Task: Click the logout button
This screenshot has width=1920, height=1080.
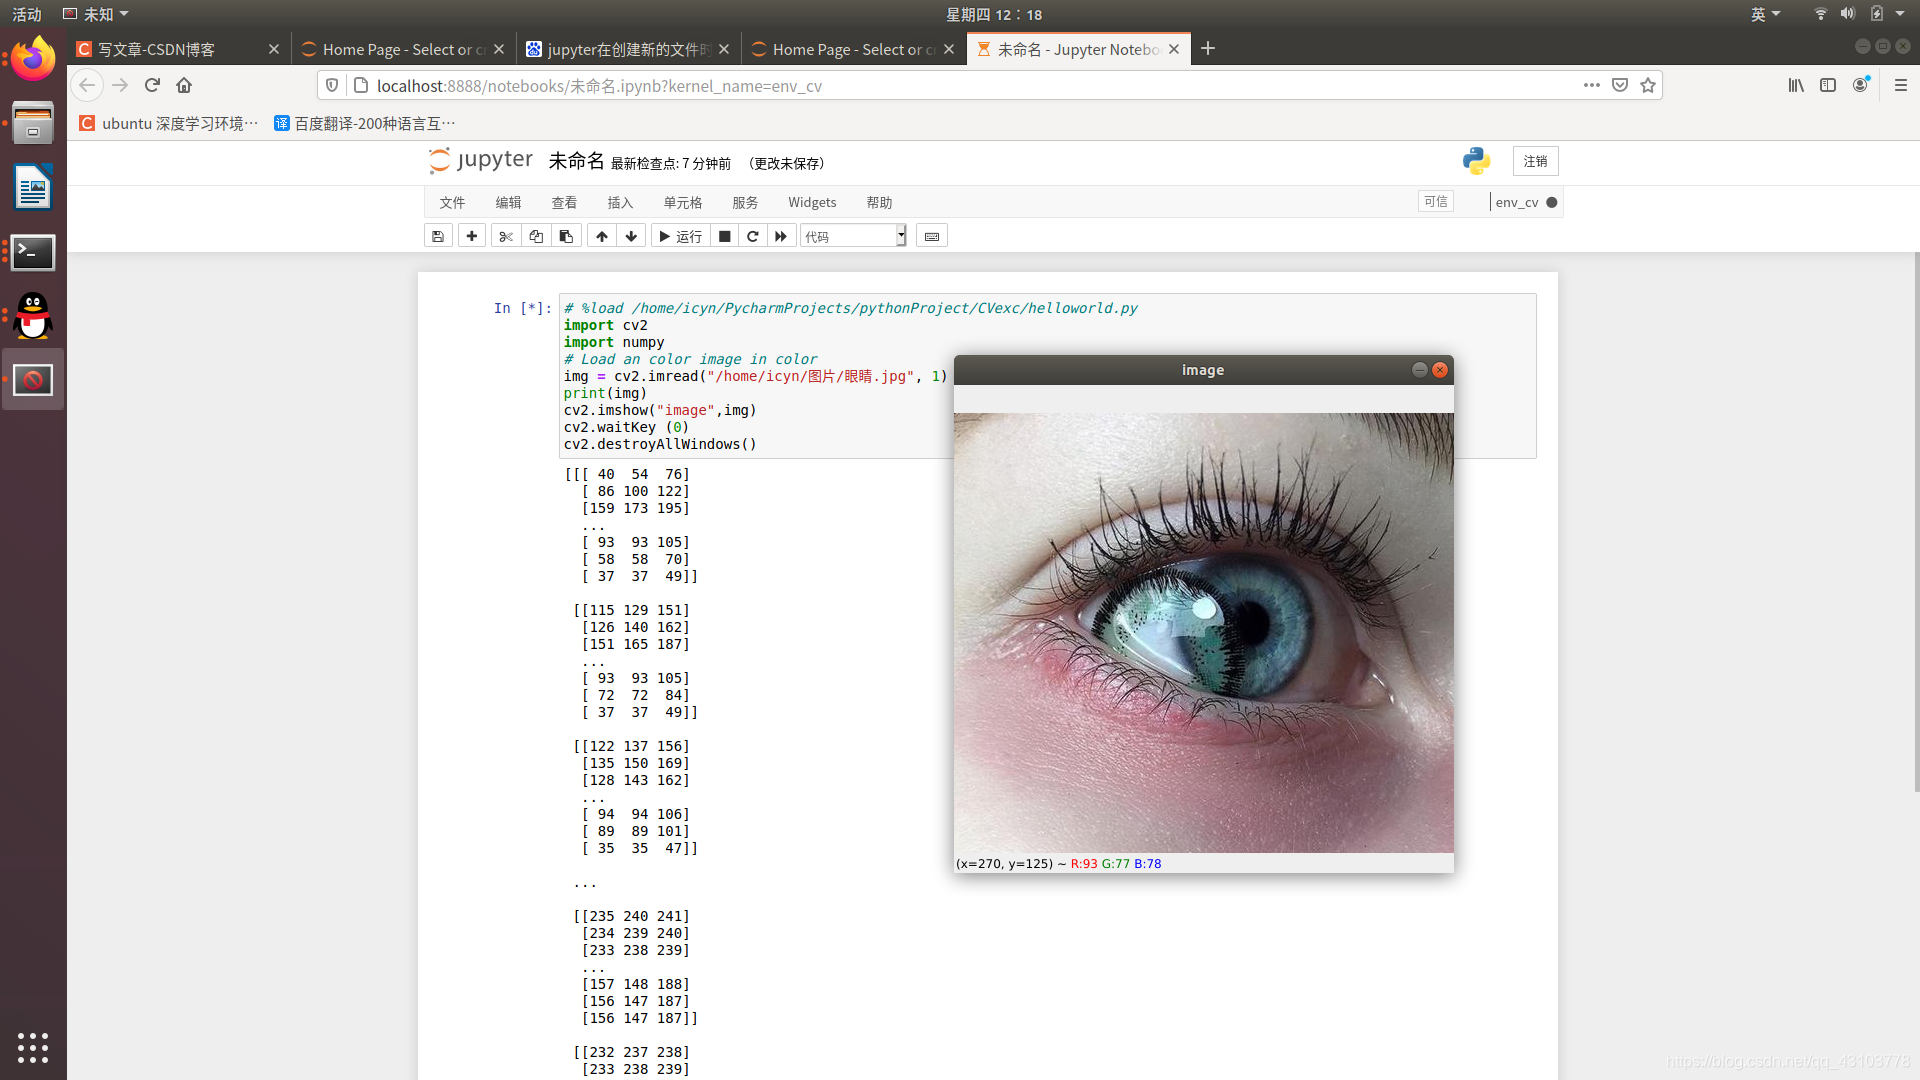Action: click(1535, 161)
